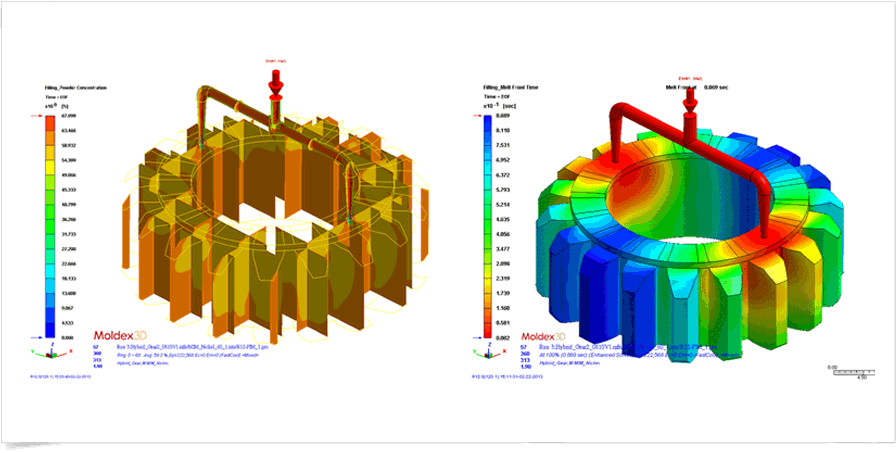Pick yellow swatch of left Powder Concentration bar
Image resolution: width=896 pixels, height=453 pixels.
tap(50, 167)
